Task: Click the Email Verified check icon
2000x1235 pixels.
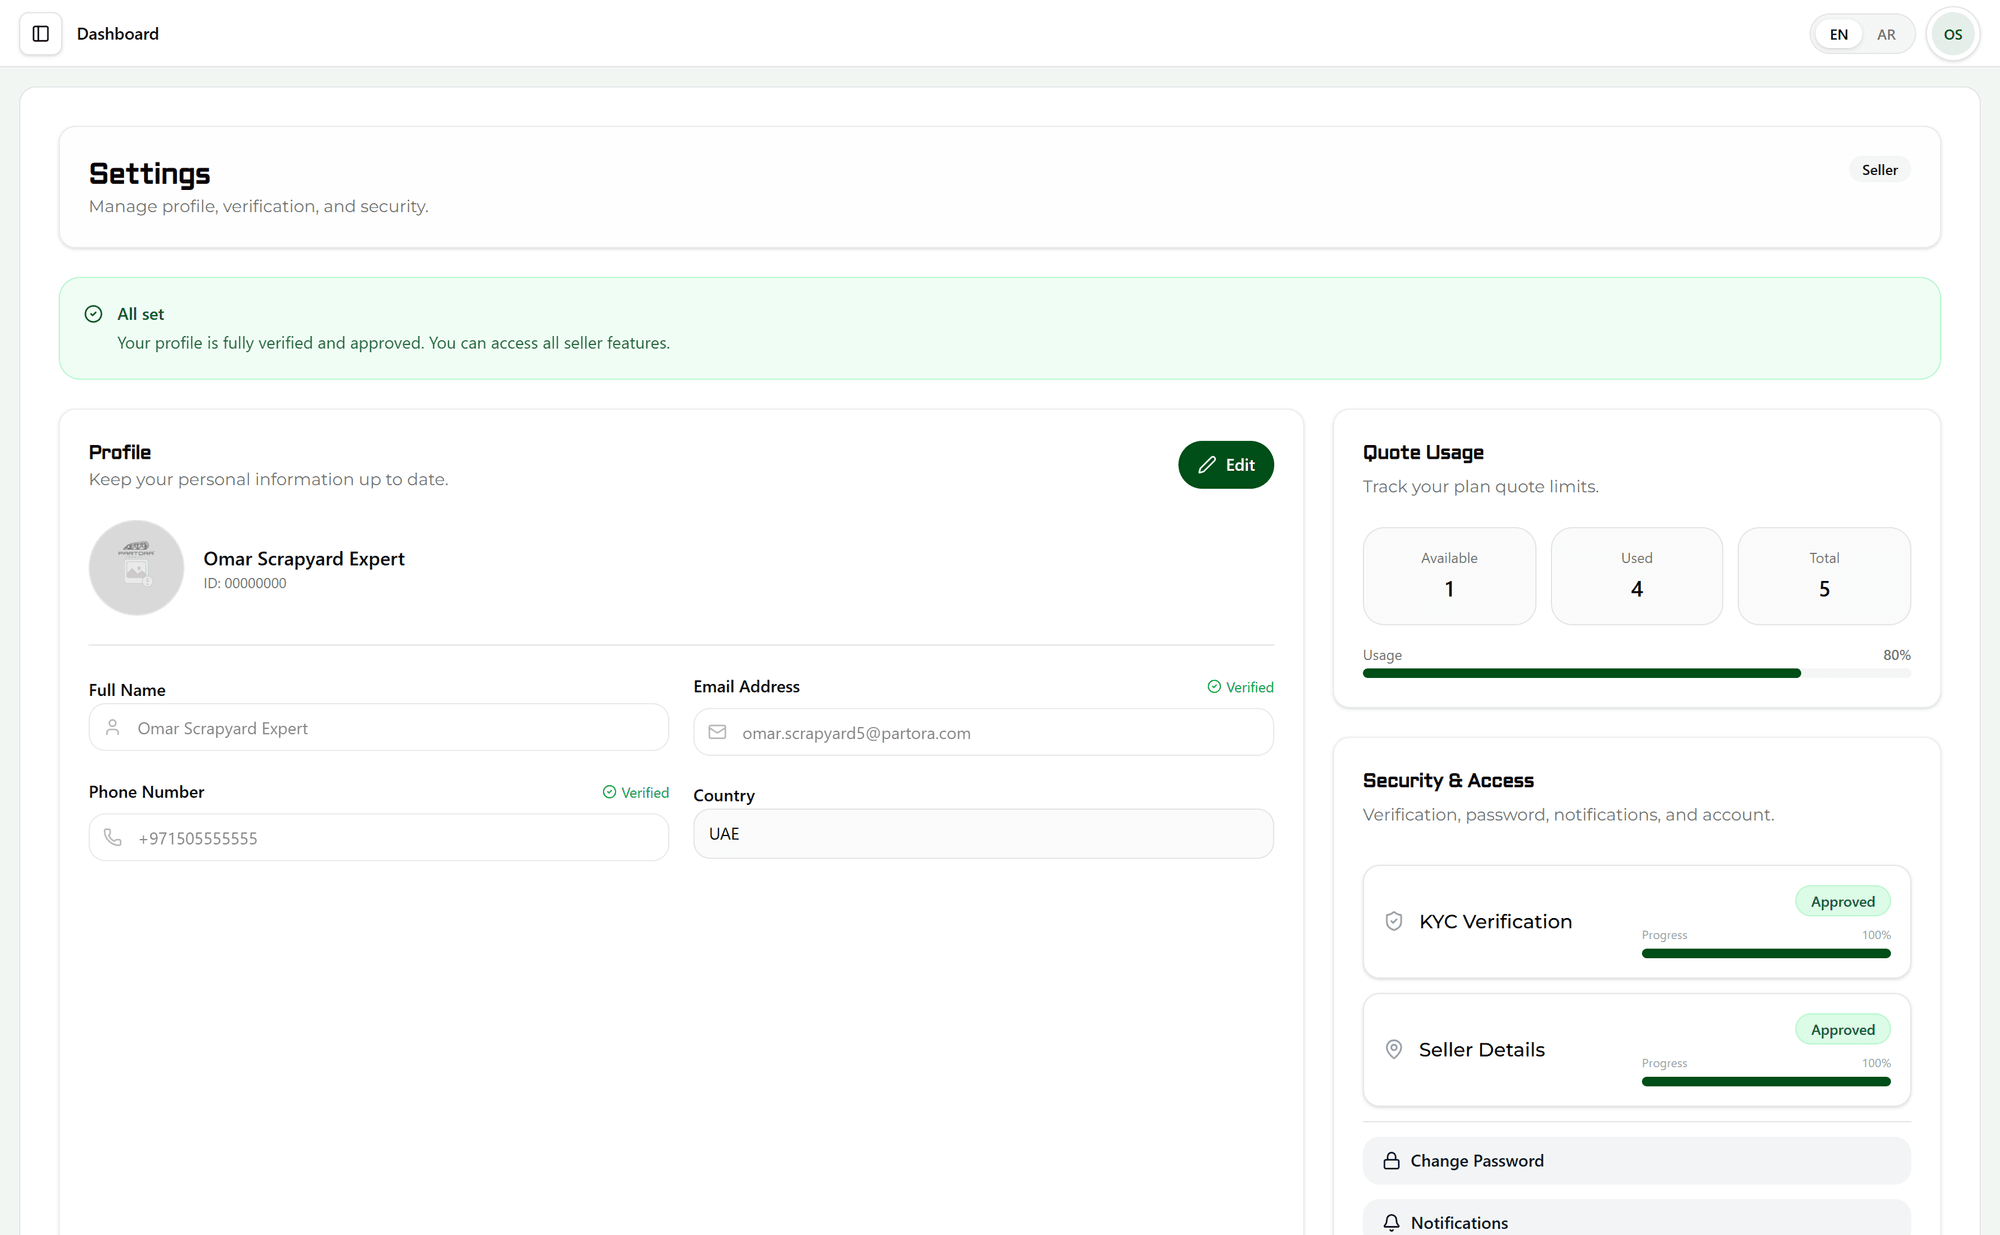Action: [1214, 687]
